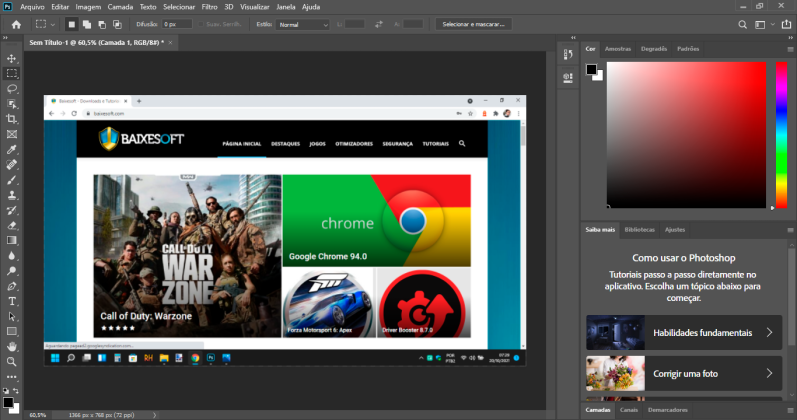Swap width and height values
The width and height of the screenshot is (797, 420).
coord(379,24)
